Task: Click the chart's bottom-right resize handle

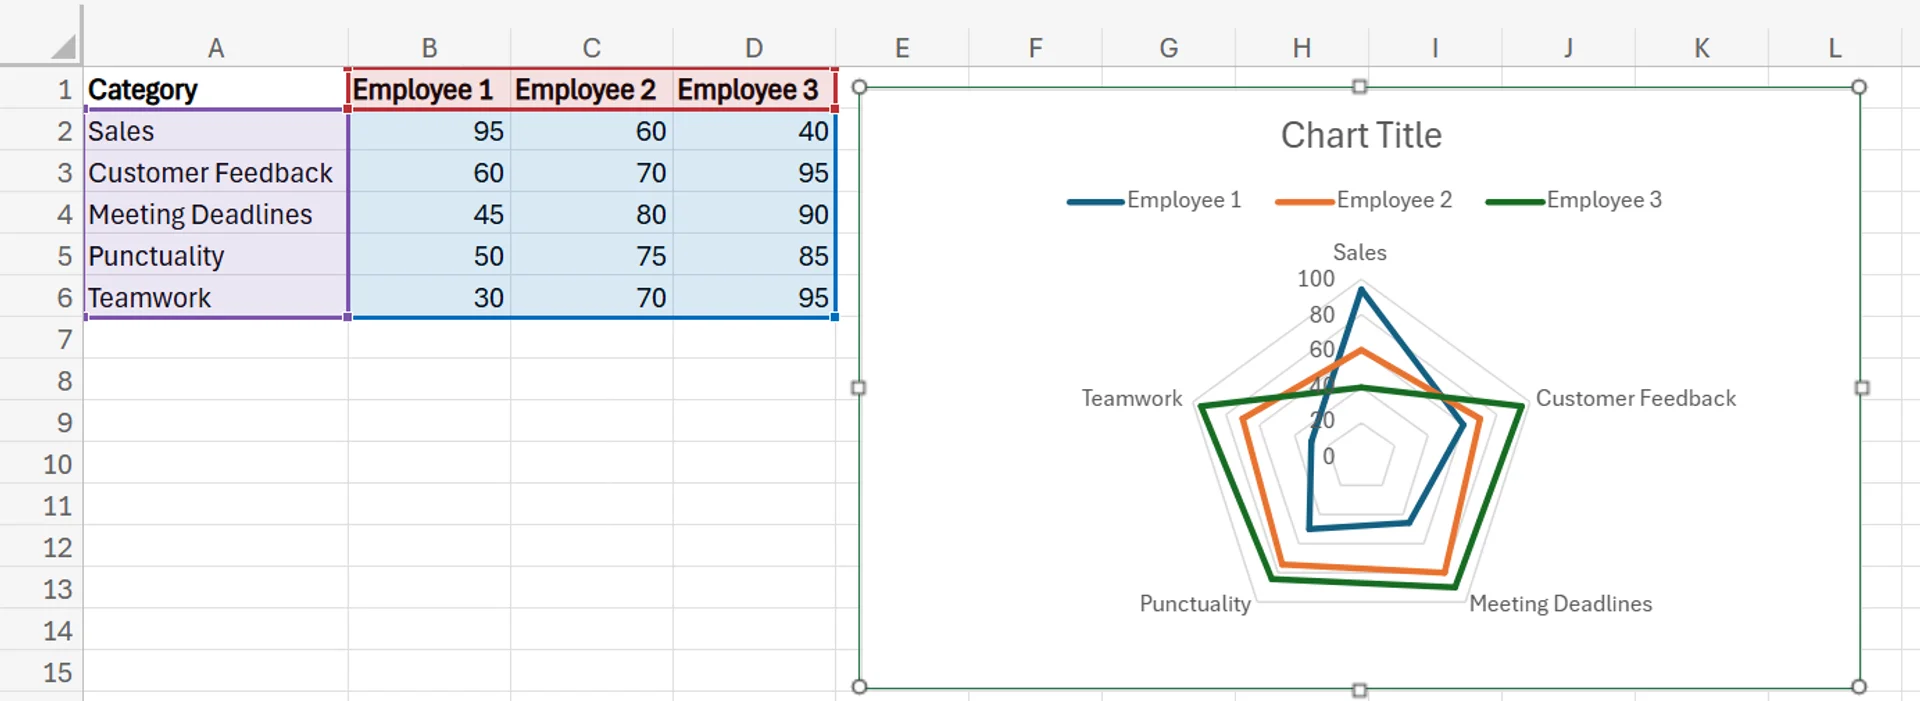Action: pyautogui.click(x=1859, y=686)
